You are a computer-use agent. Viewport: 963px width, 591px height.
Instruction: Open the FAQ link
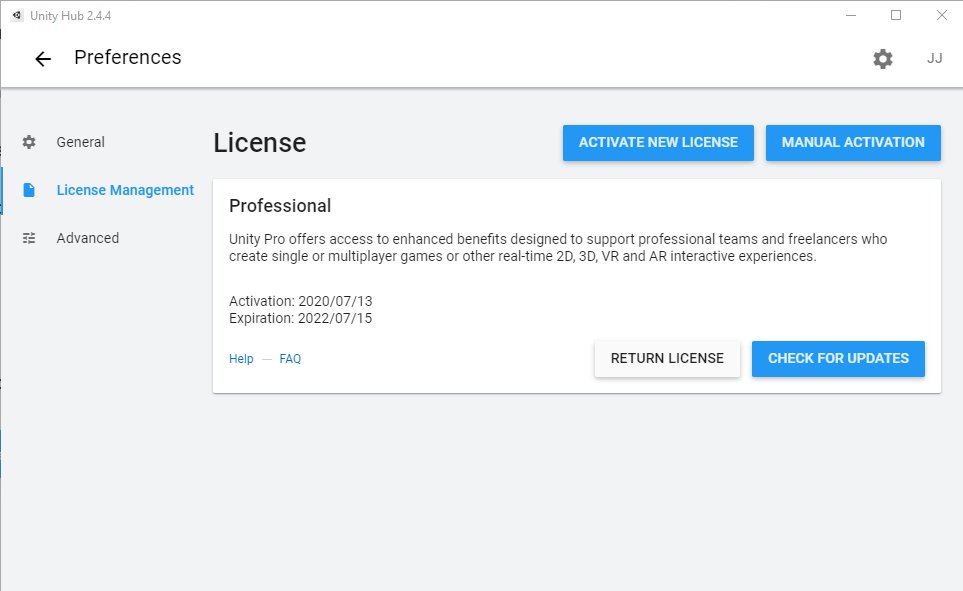[x=290, y=359]
